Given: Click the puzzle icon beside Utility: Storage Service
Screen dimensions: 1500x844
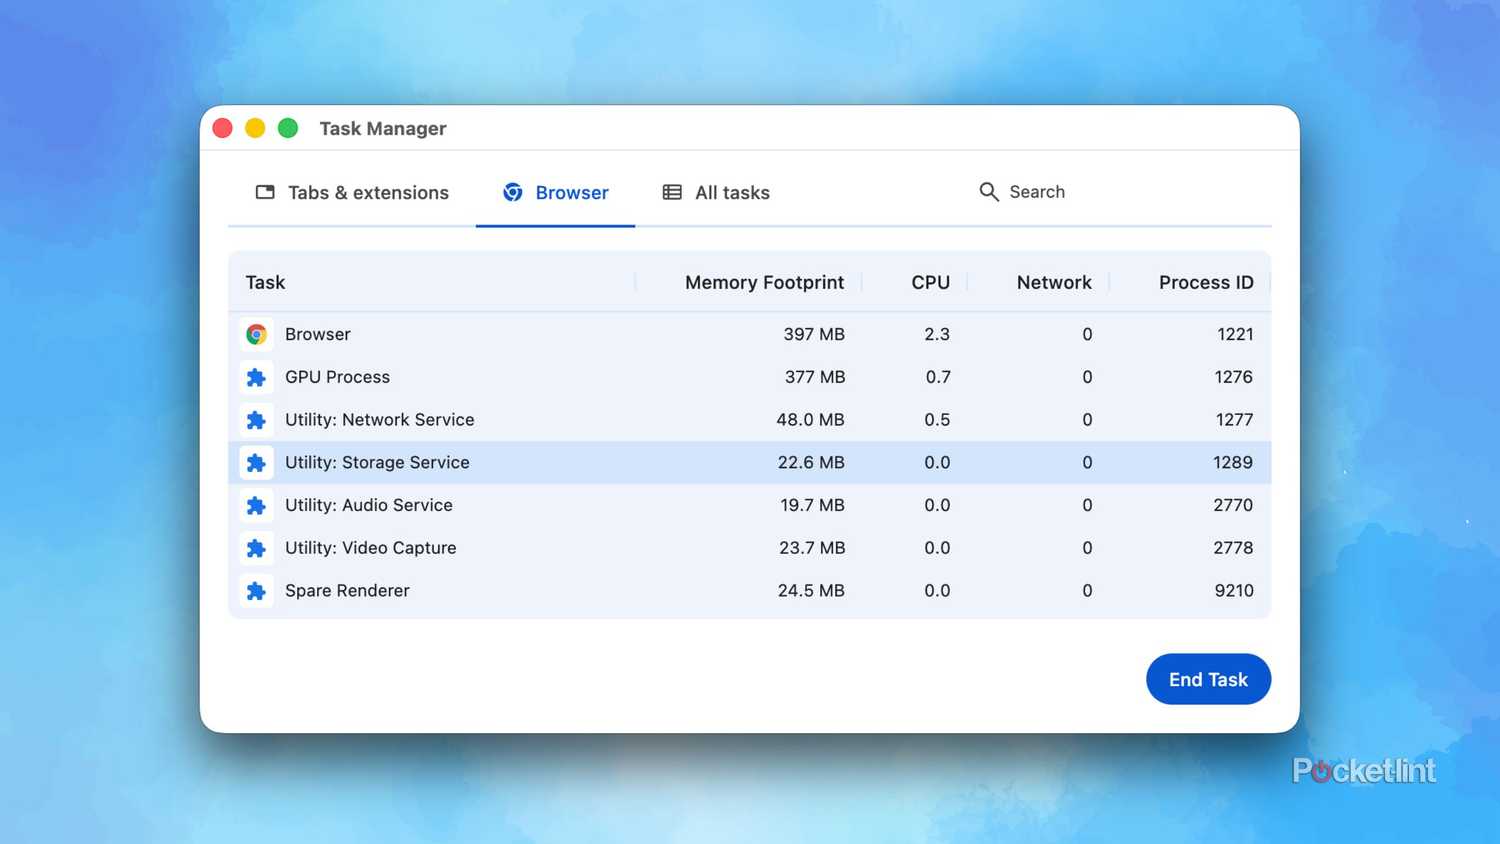Looking at the screenshot, I should [x=256, y=463].
